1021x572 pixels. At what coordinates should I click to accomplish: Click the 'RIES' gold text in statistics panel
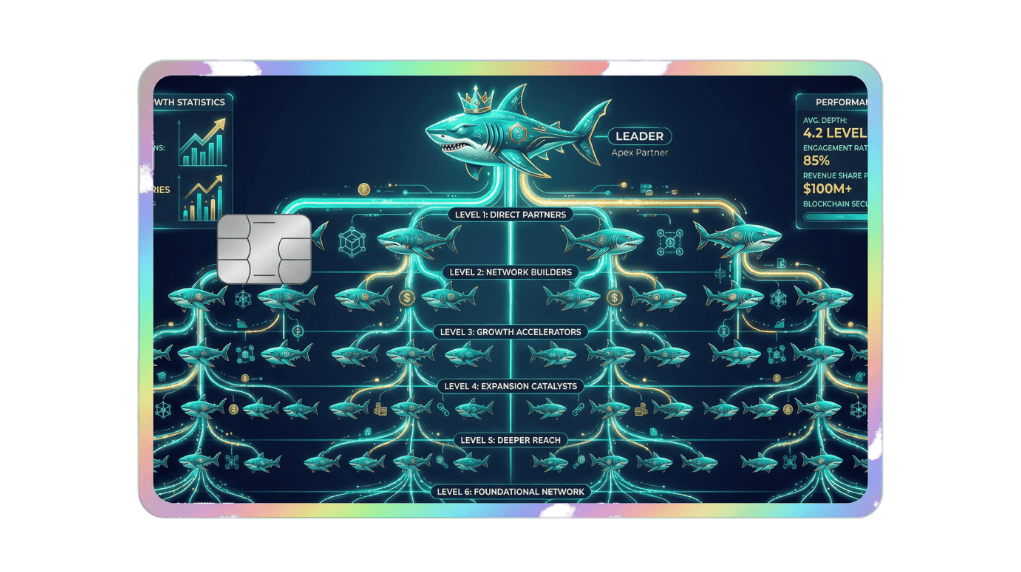coord(161,190)
